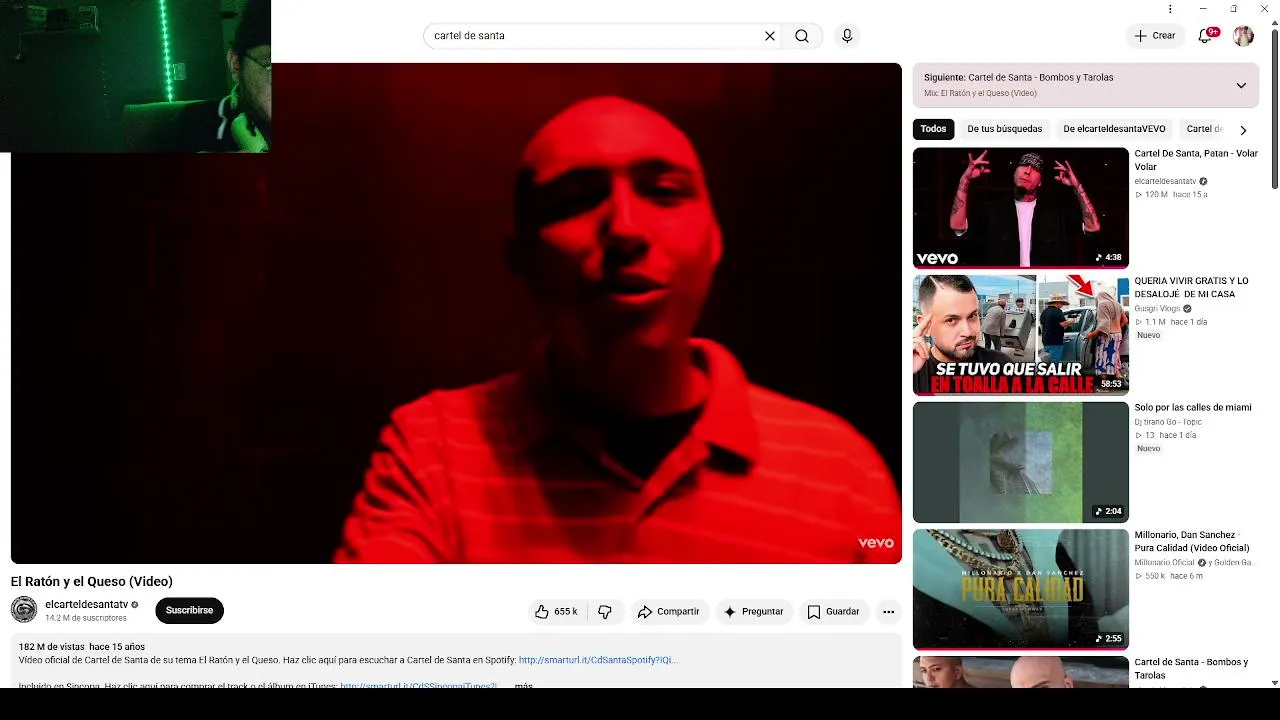Open the 'Bombos y Tarolas' video thumbnail
The image size is (1280, 720).
click(x=1020, y=672)
